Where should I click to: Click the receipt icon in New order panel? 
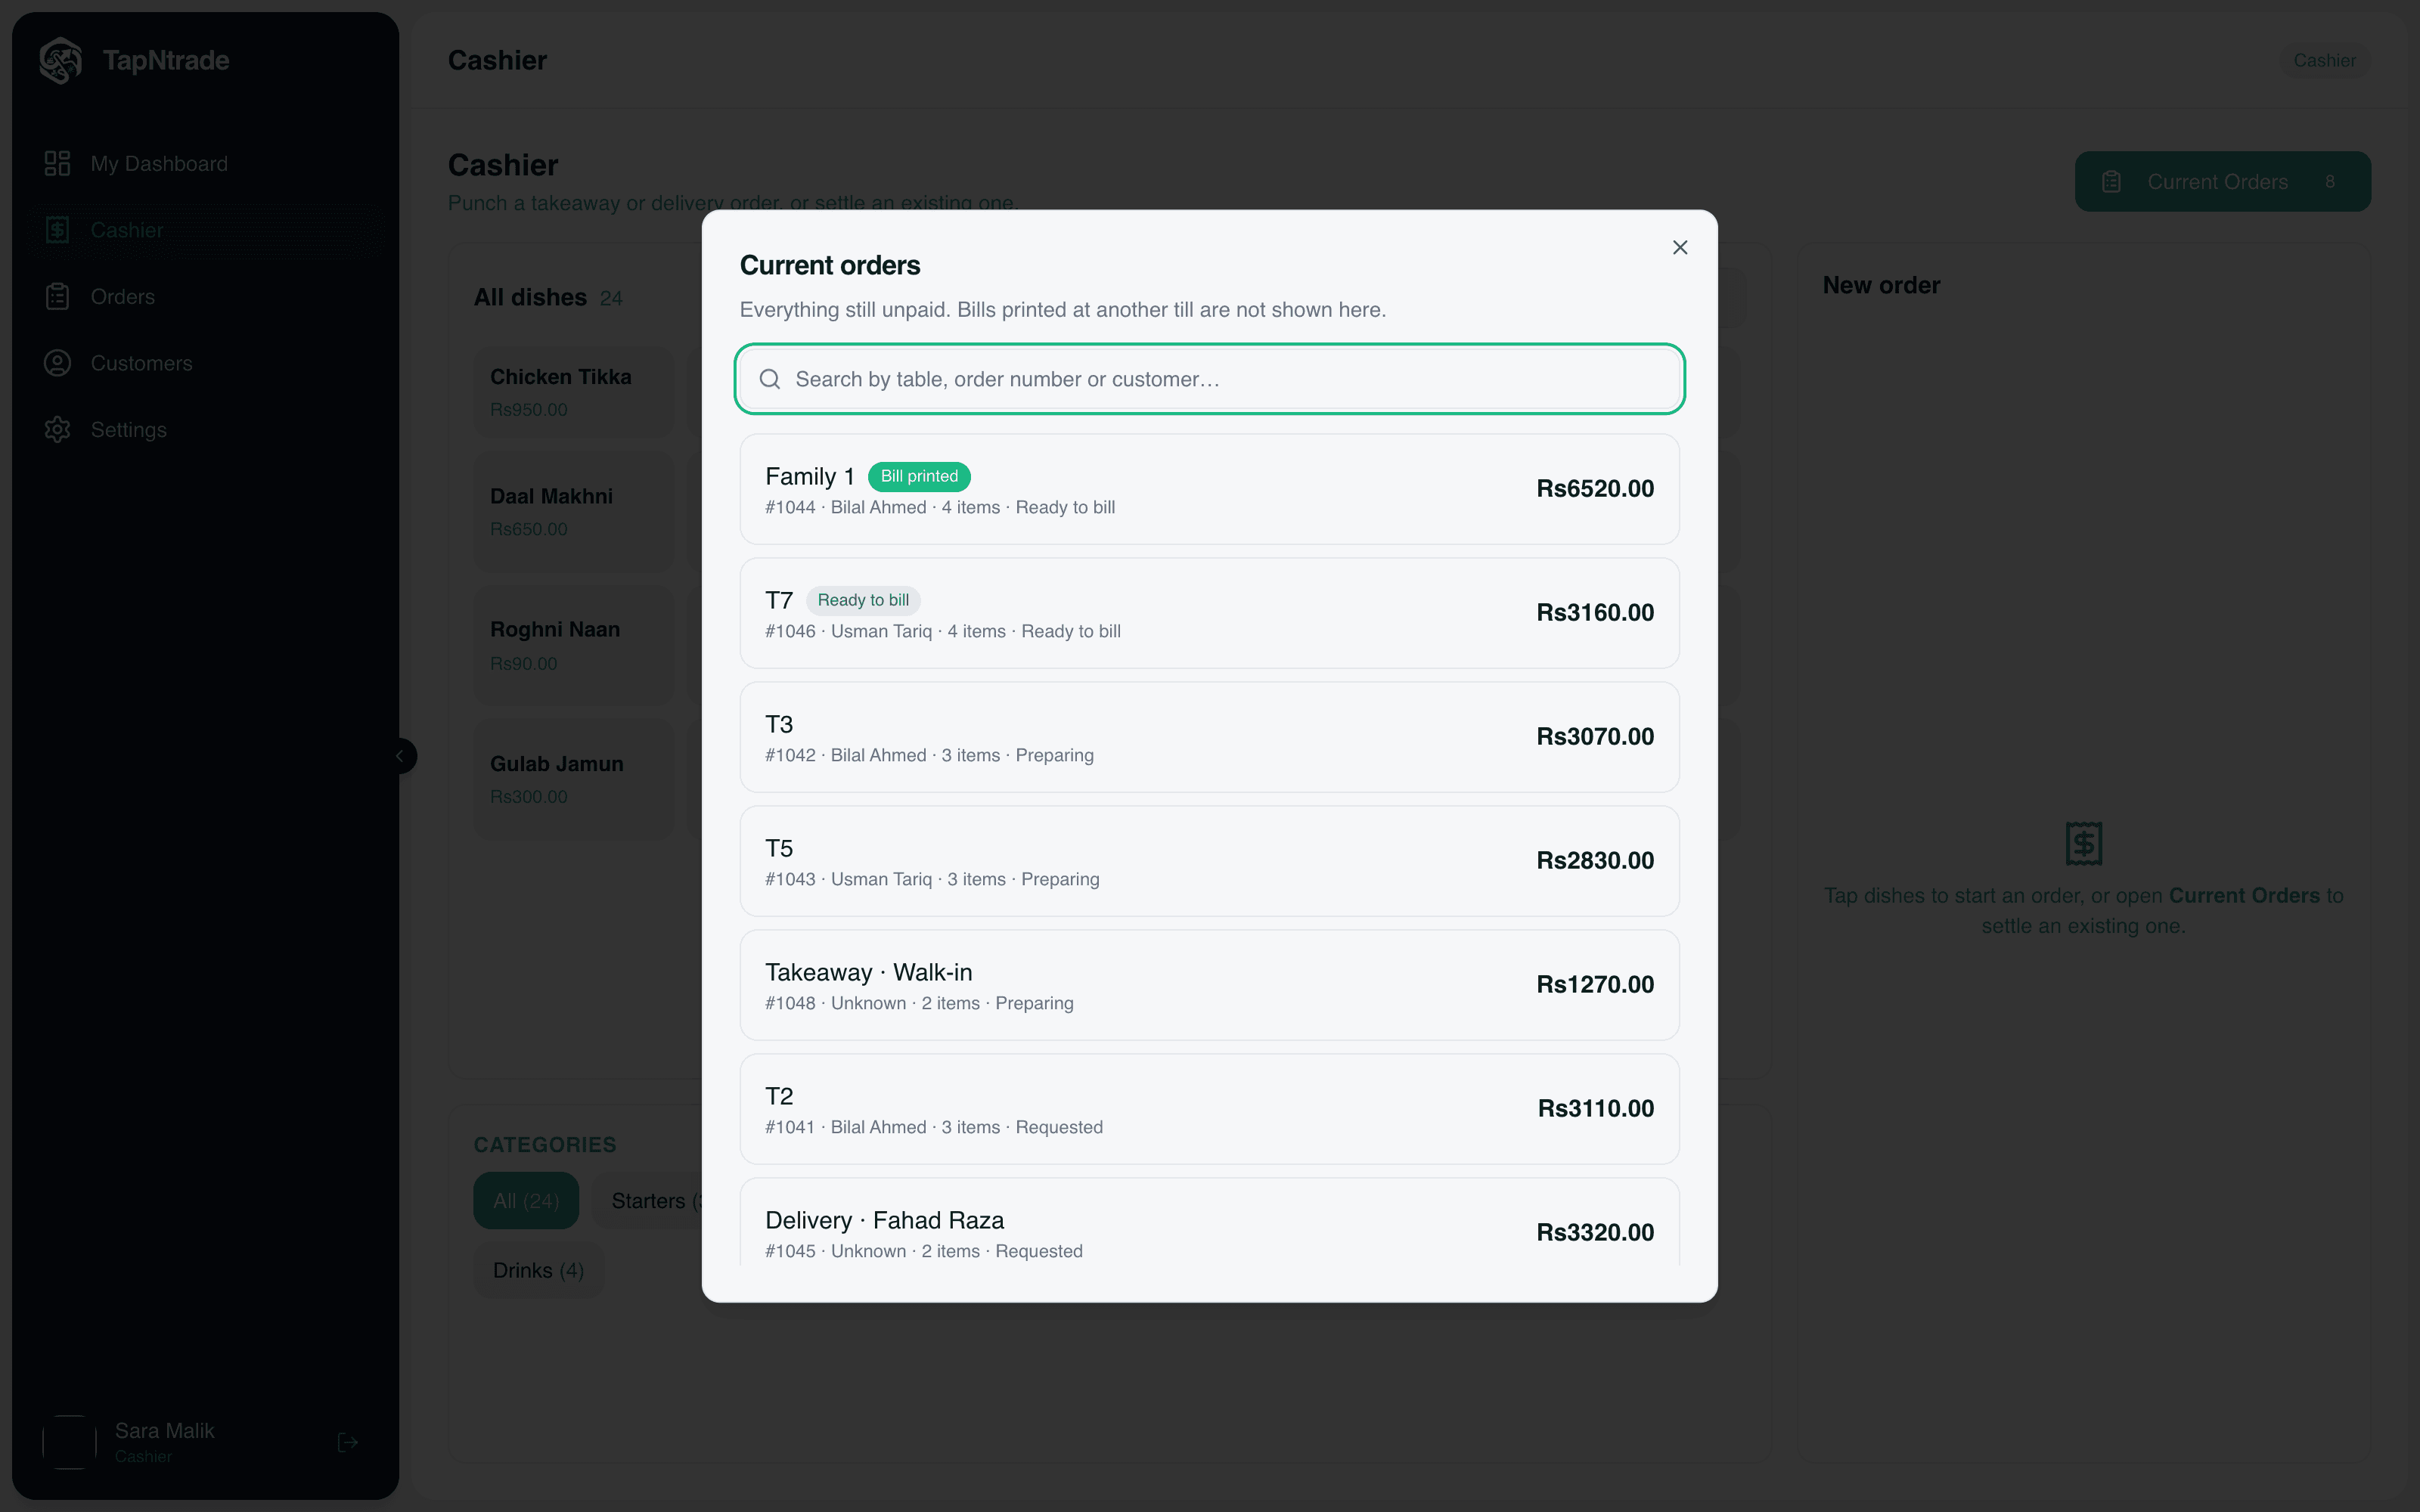click(2084, 844)
